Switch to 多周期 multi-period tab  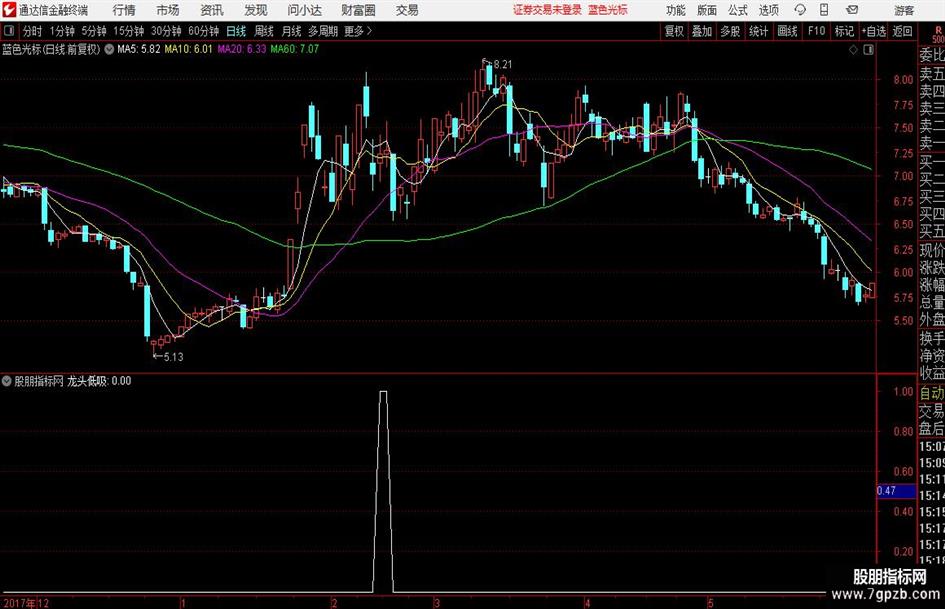tap(323, 31)
